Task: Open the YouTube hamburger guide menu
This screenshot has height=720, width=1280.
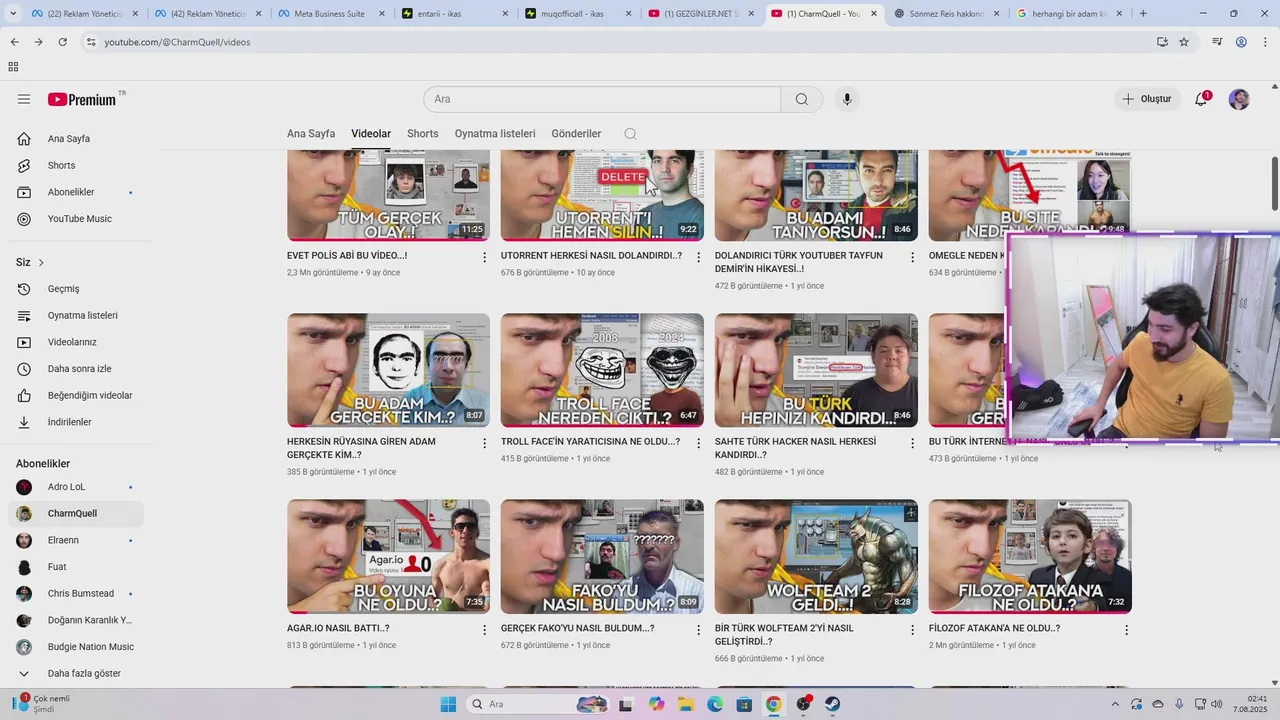Action: 24,99
